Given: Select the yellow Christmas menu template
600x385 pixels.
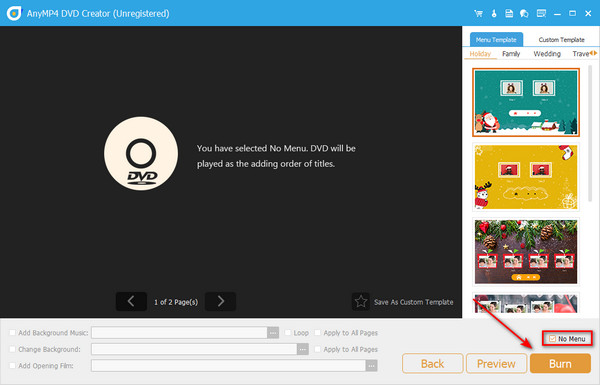Looking at the screenshot, I should coord(526,177).
